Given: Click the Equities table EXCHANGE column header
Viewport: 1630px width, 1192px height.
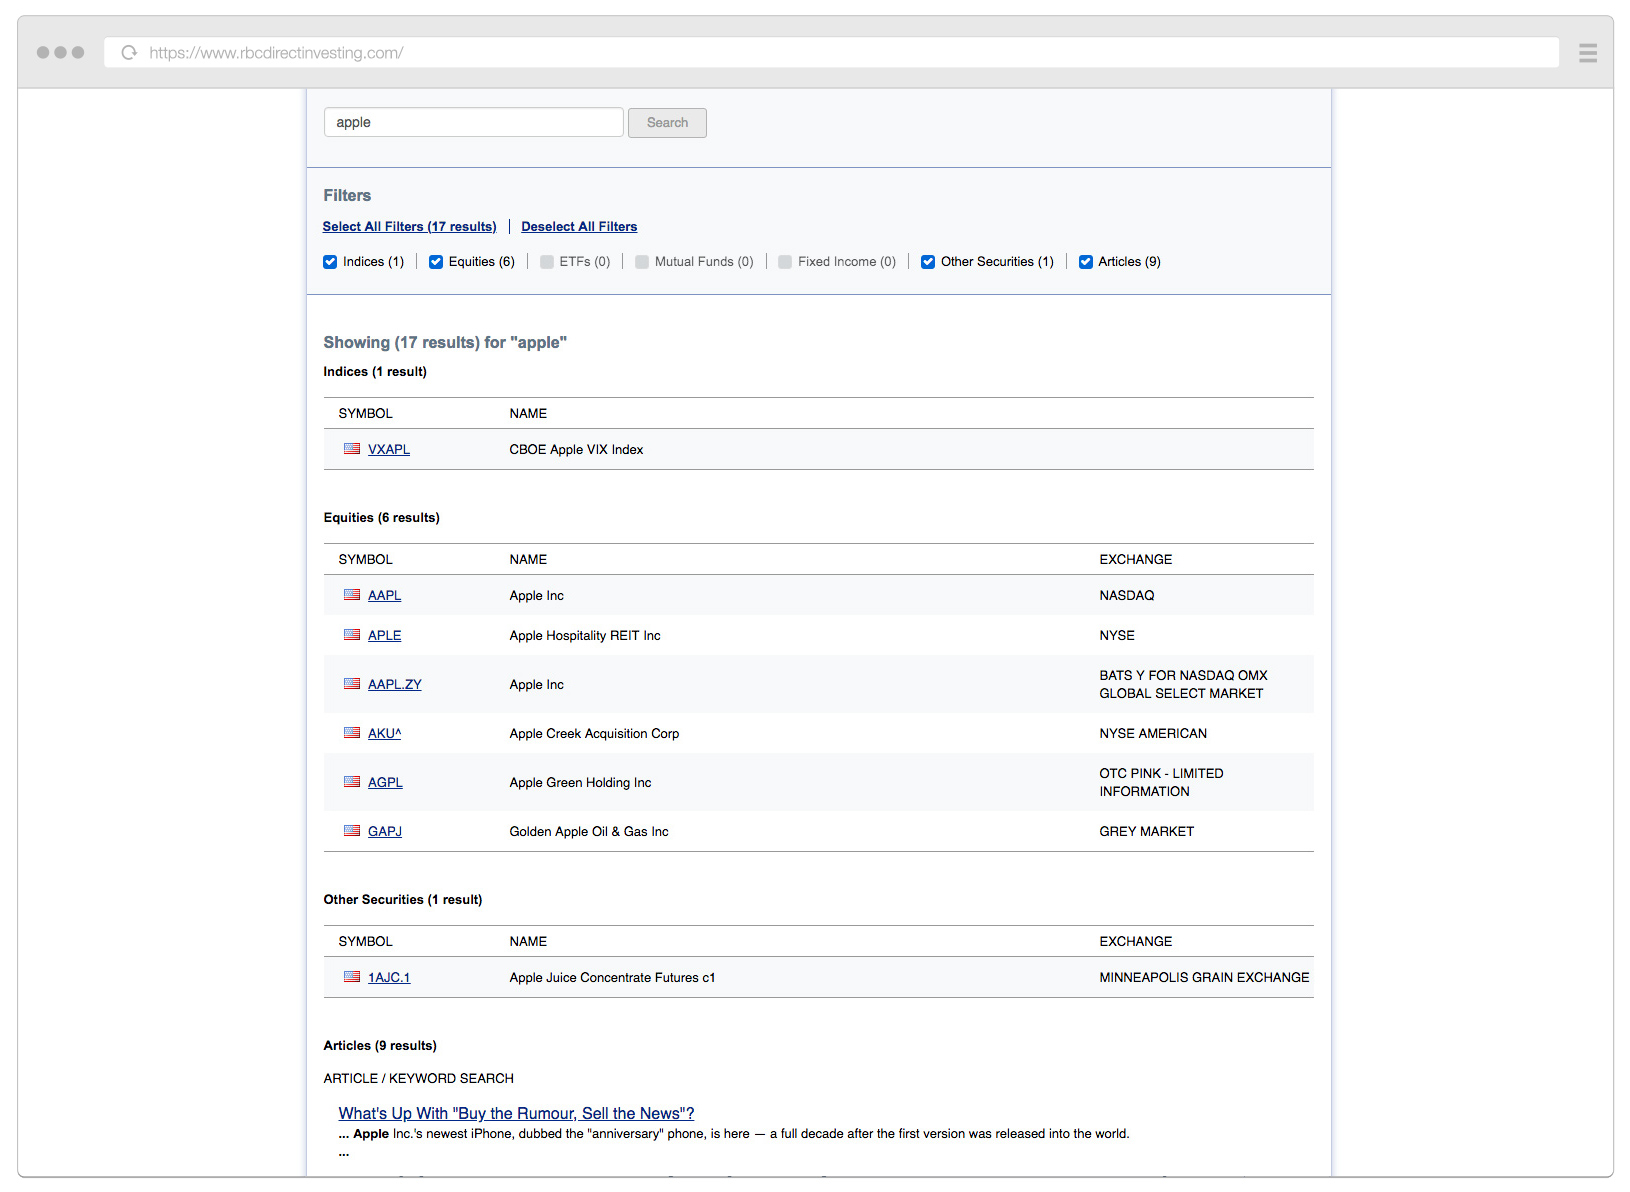Looking at the screenshot, I should pyautogui.click(x=1136, y=560).
